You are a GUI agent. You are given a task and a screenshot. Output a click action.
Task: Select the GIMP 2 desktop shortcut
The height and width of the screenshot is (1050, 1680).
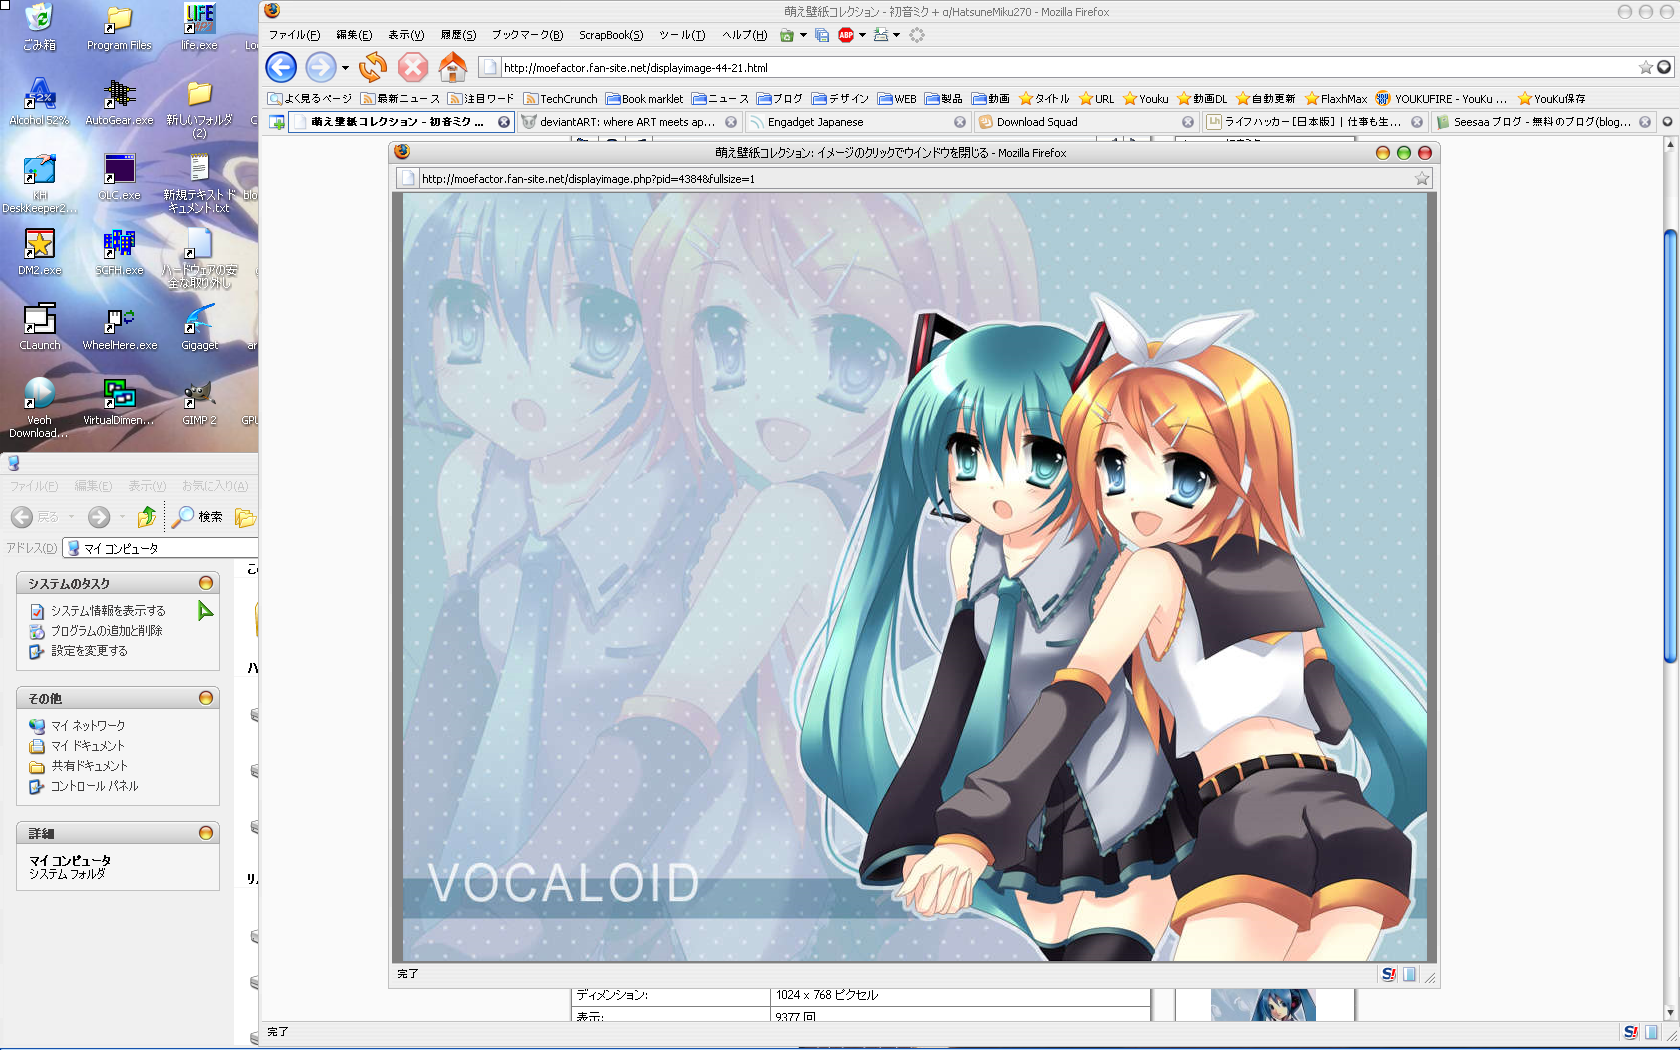click(199, 402)
